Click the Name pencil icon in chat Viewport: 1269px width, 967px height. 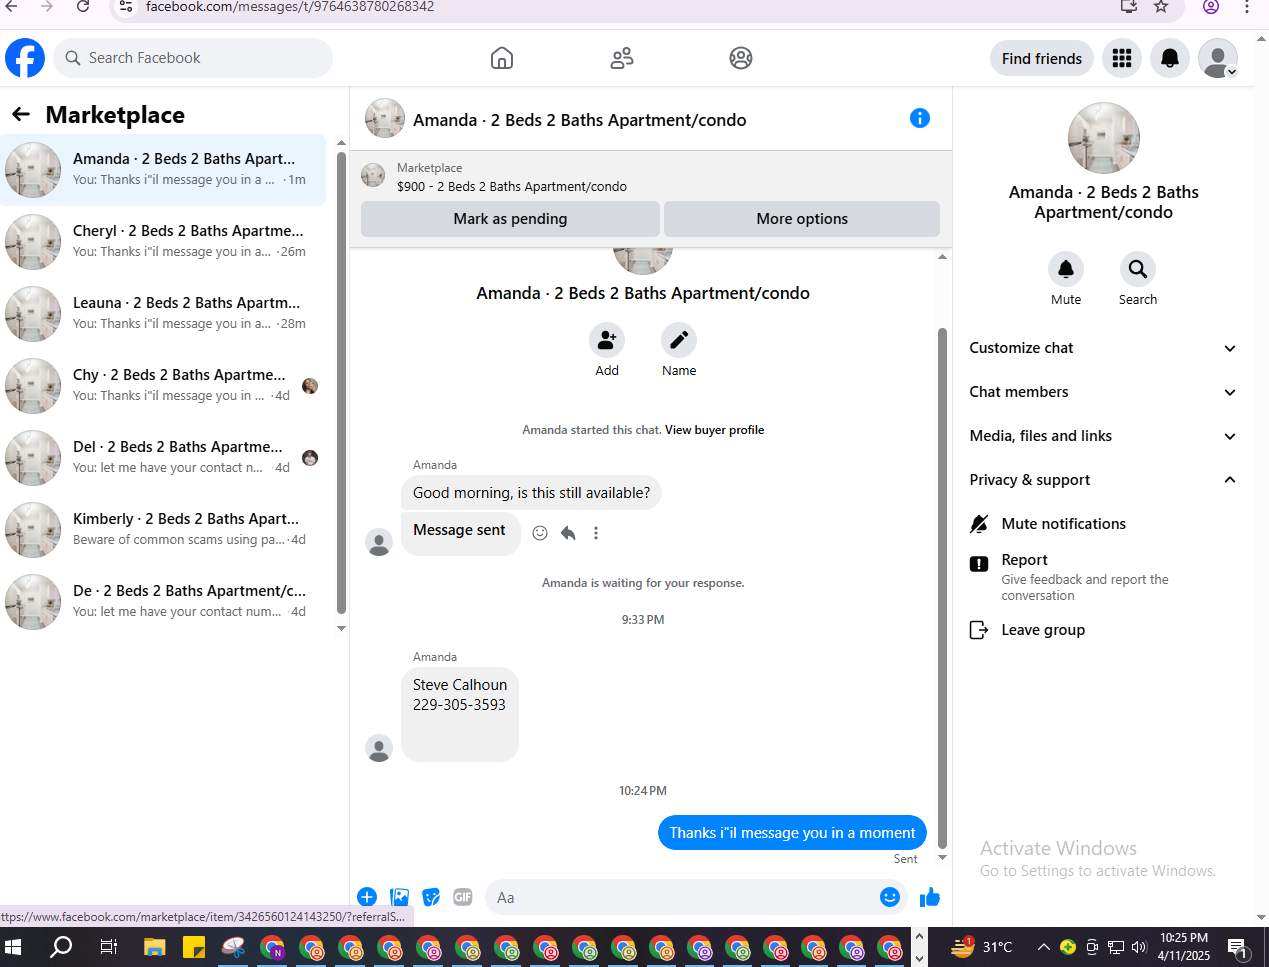(679, 340)
